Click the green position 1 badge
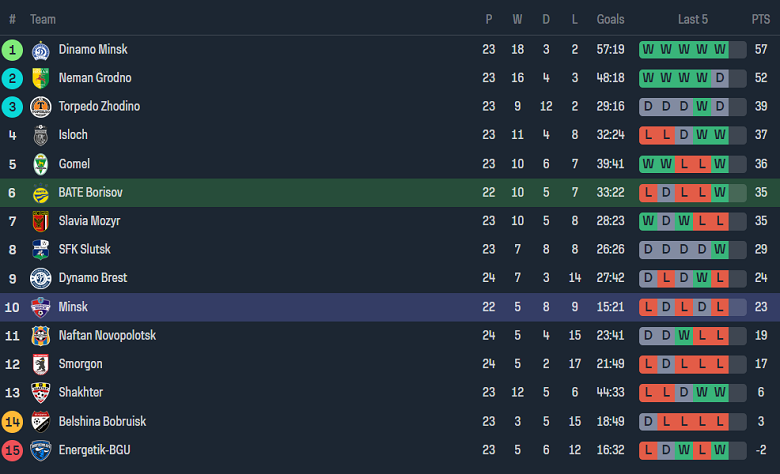The height and width of the screenshot is (474, 780). [x=12, y=49]
